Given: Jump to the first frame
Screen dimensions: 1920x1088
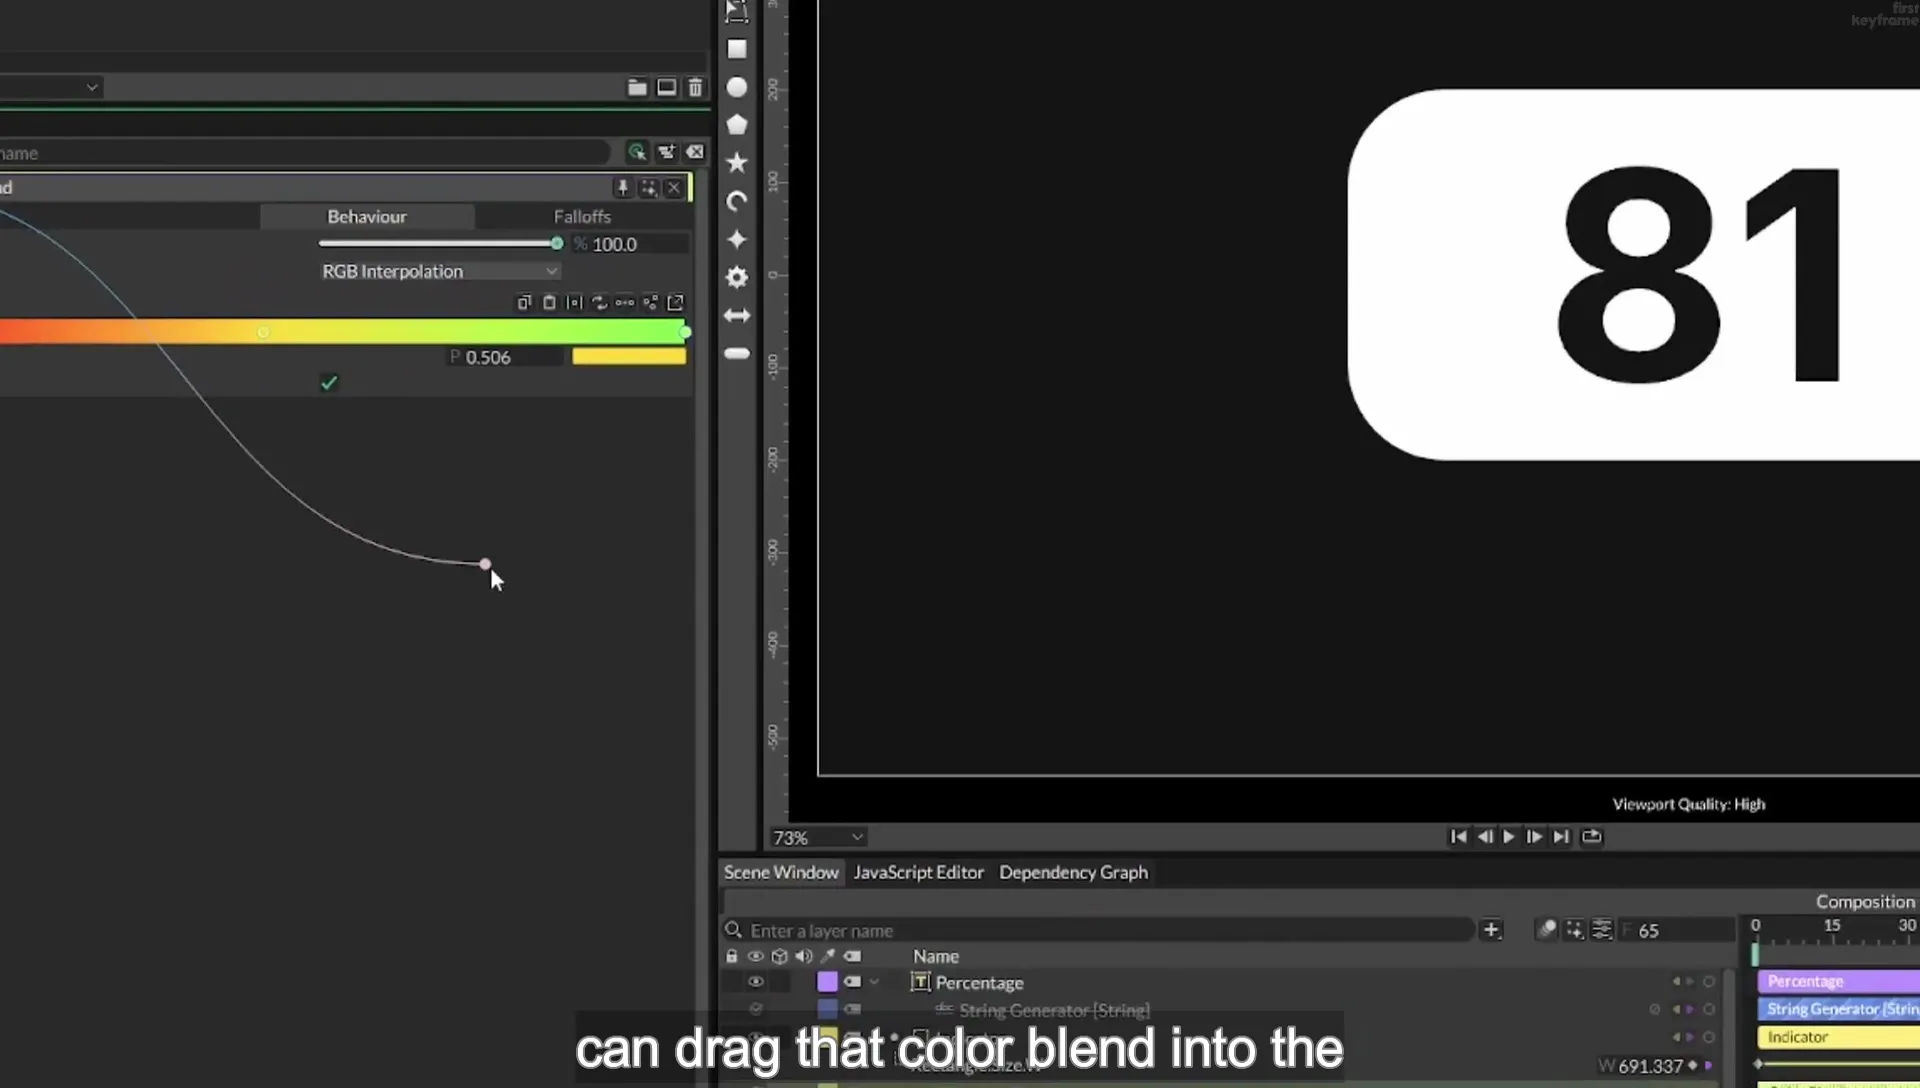Looking at the screenshot, I should (x=1458, y=836).
